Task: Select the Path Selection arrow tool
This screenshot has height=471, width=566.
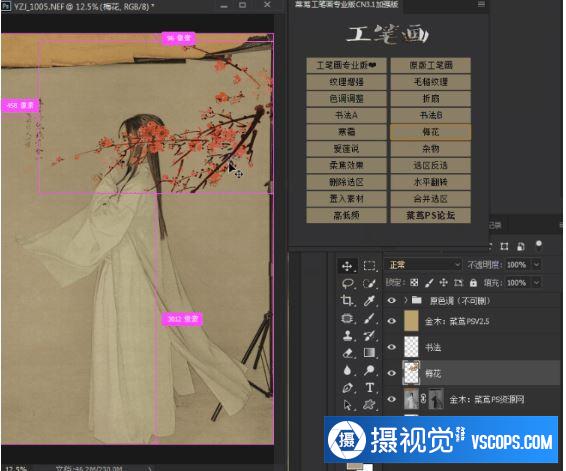Action: pyautogui.click(x=347, y=405)
